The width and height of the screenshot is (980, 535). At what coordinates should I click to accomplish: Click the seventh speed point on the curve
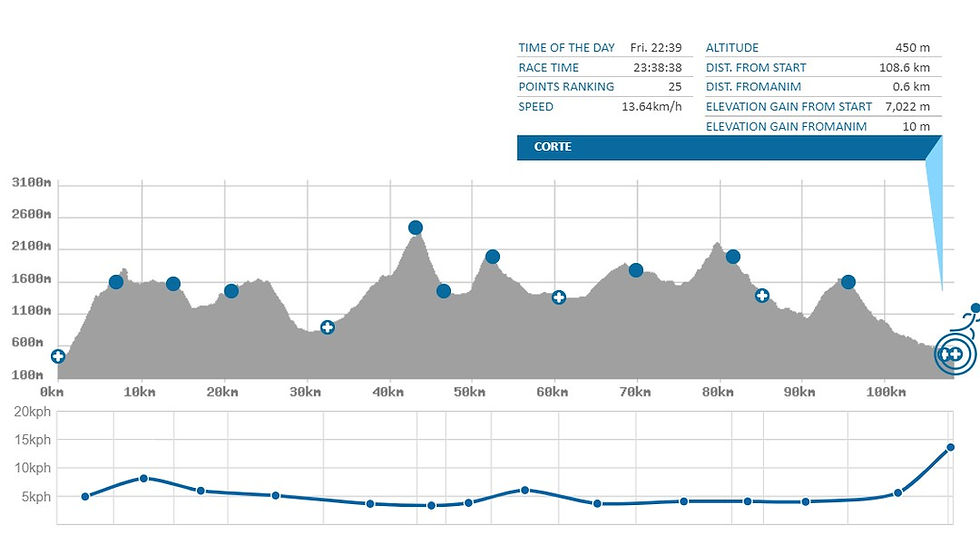tap(469, 502)
